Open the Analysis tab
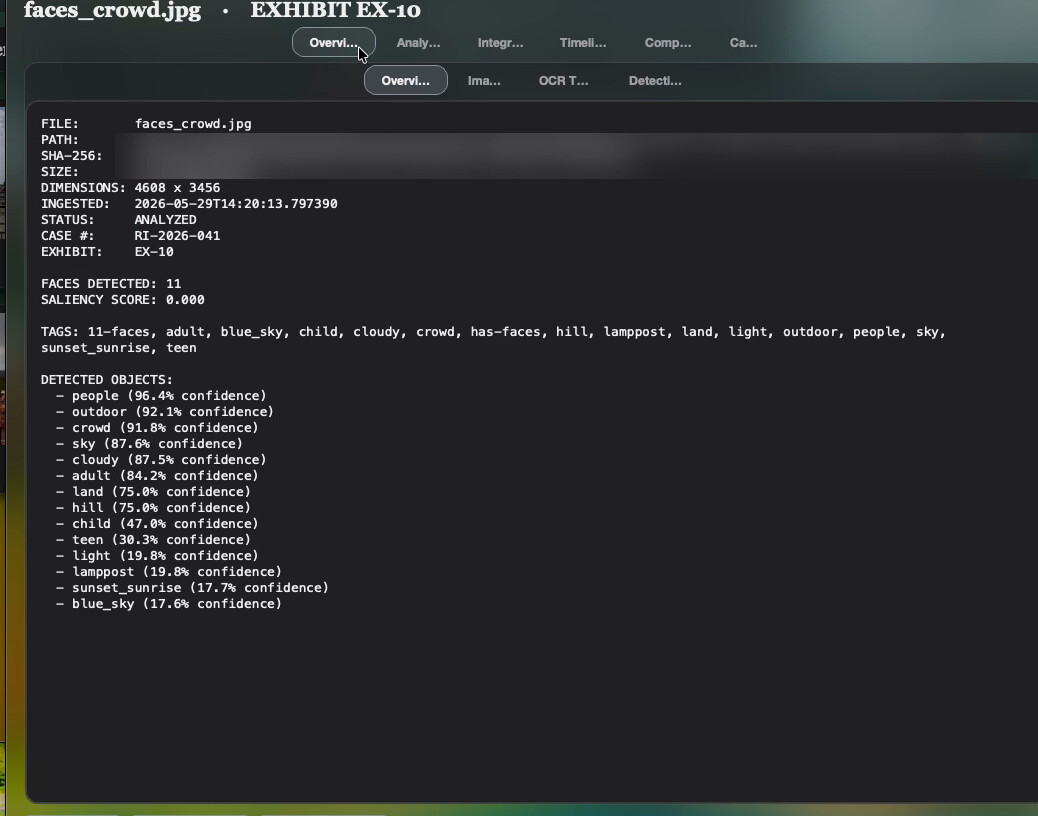The width and height of the screenshot is (1038, 816). point(418,42)
